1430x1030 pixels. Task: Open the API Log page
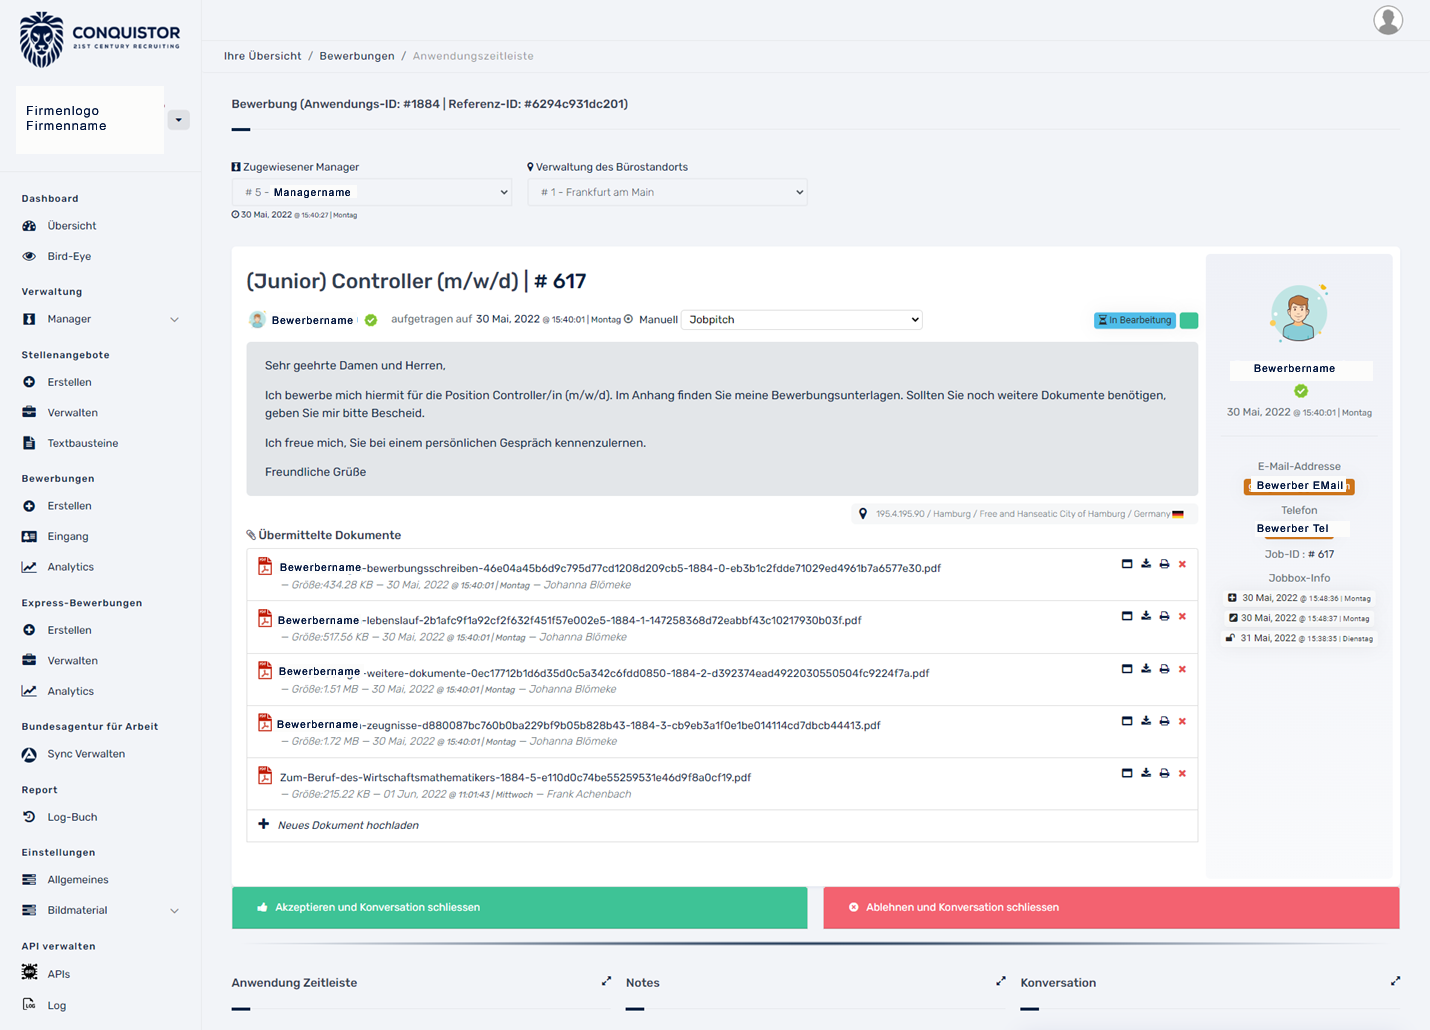pyautogui.click(x=56, y=1005)
